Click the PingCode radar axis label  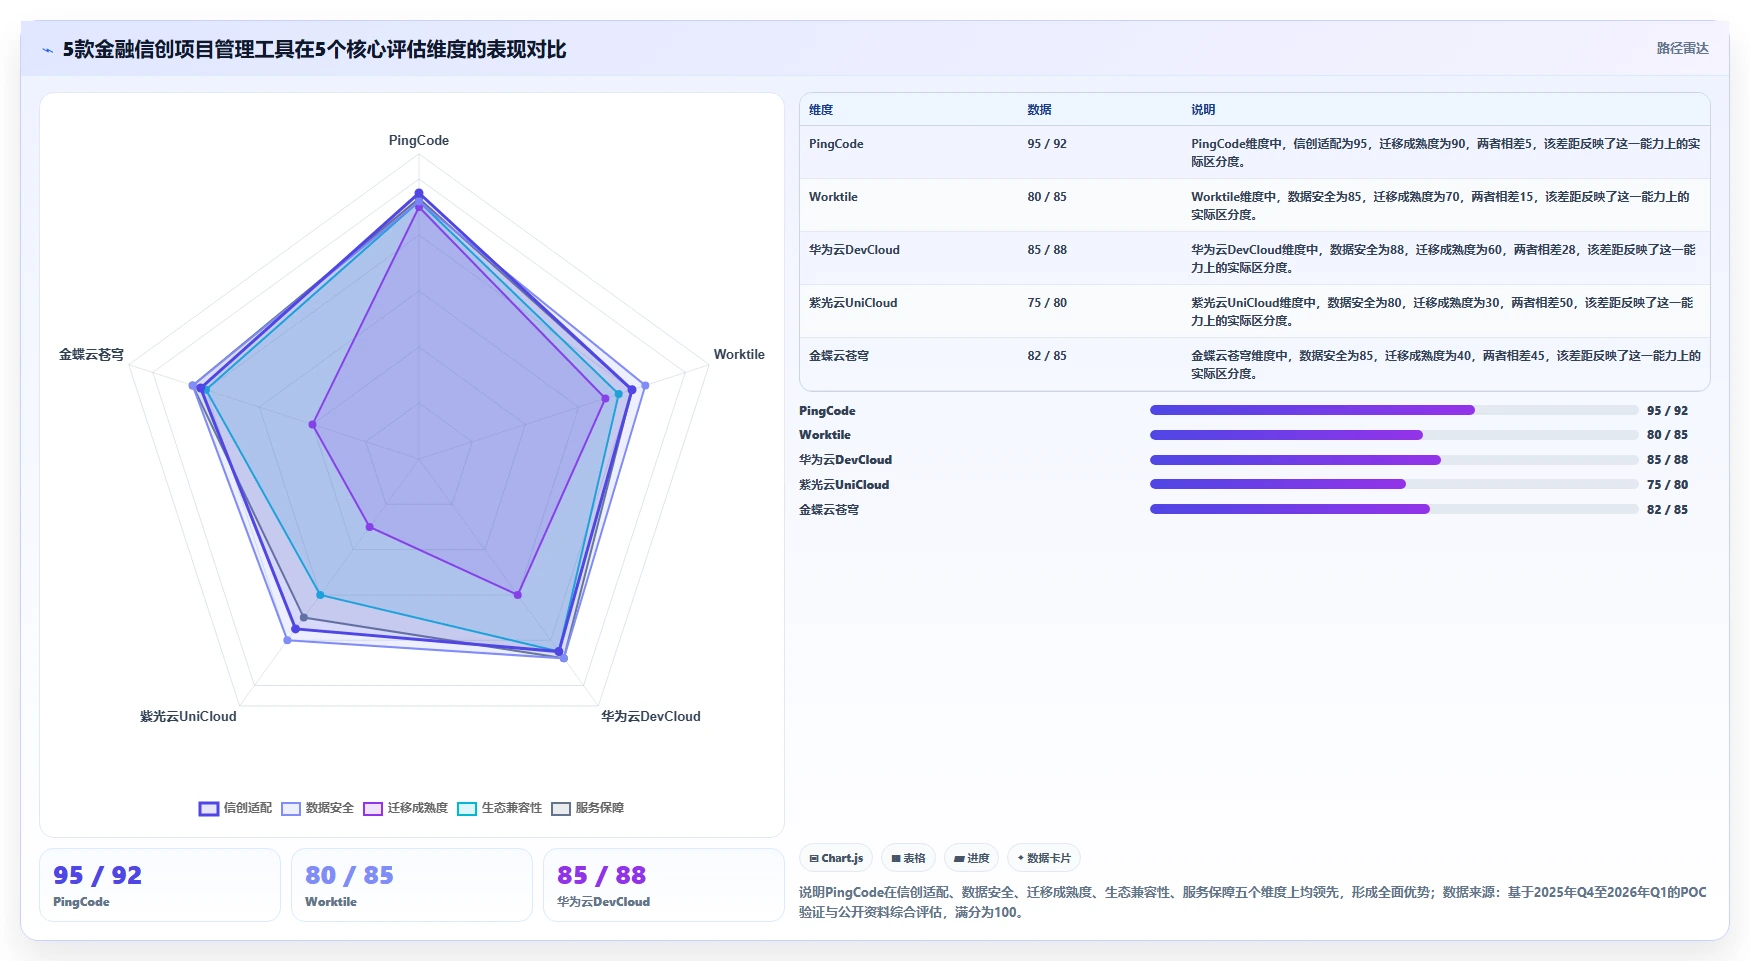419,140
